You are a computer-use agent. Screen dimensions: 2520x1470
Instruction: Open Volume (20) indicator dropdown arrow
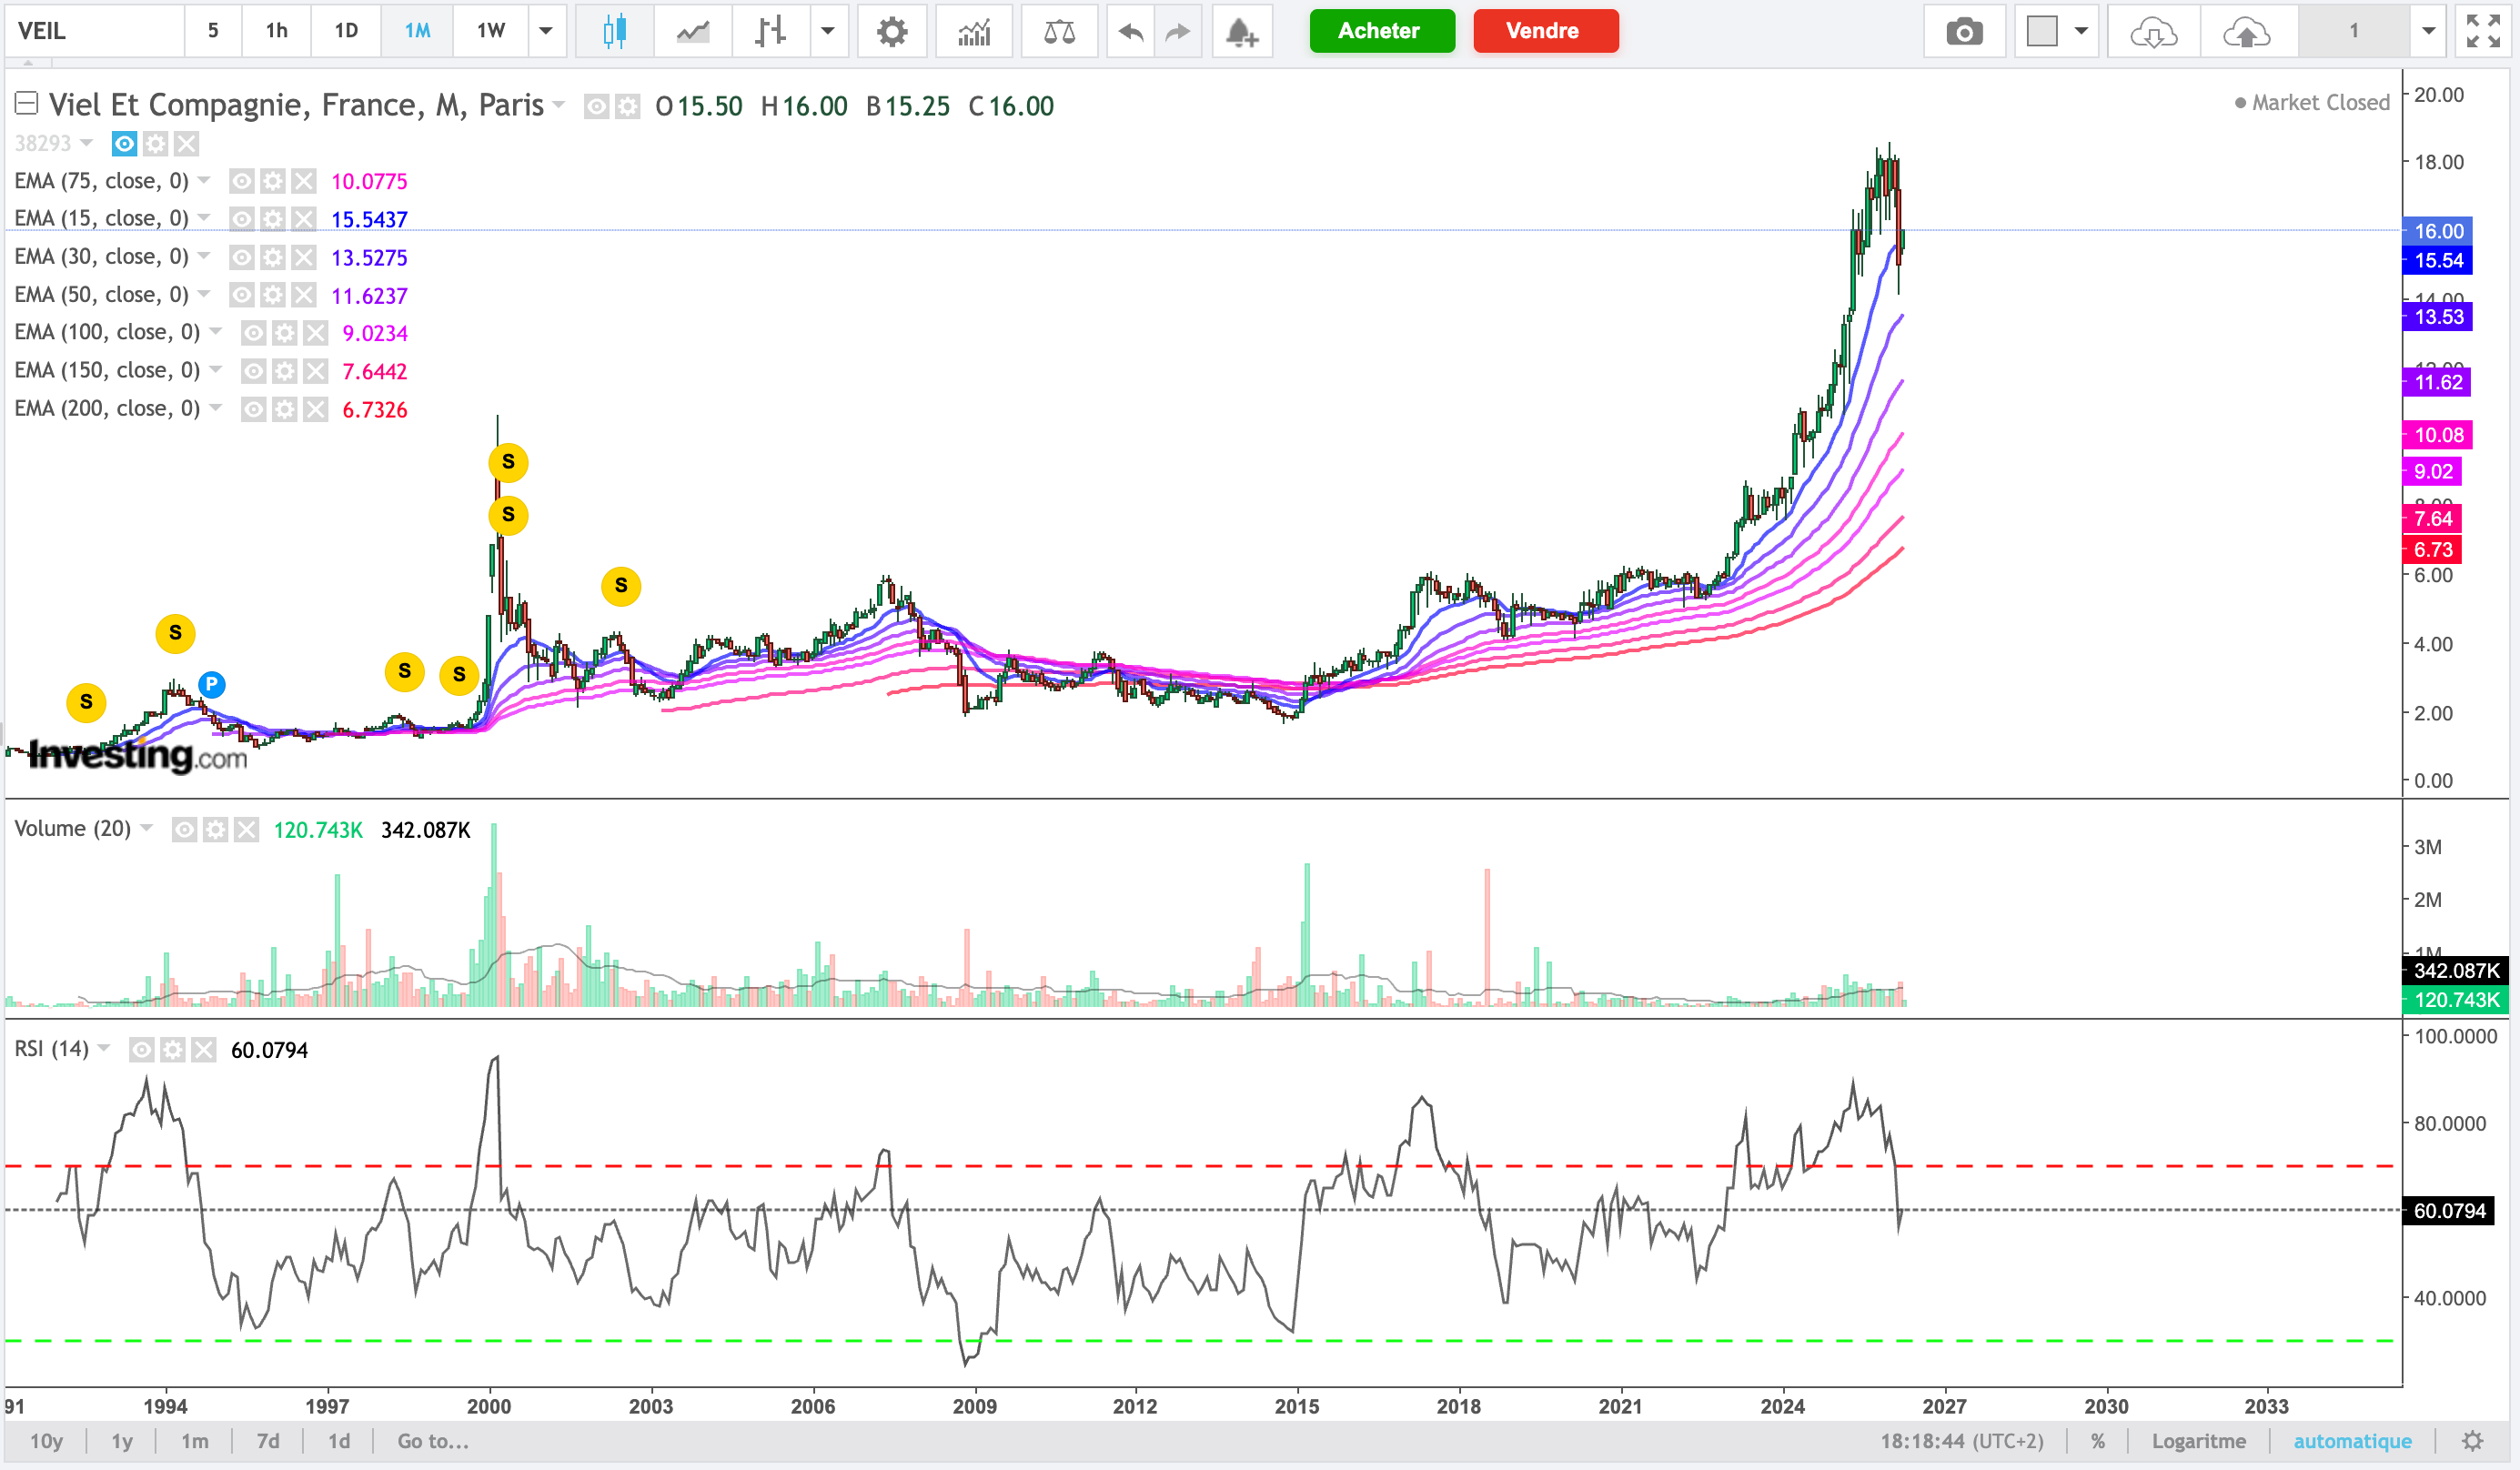click(x=148, y=828)
